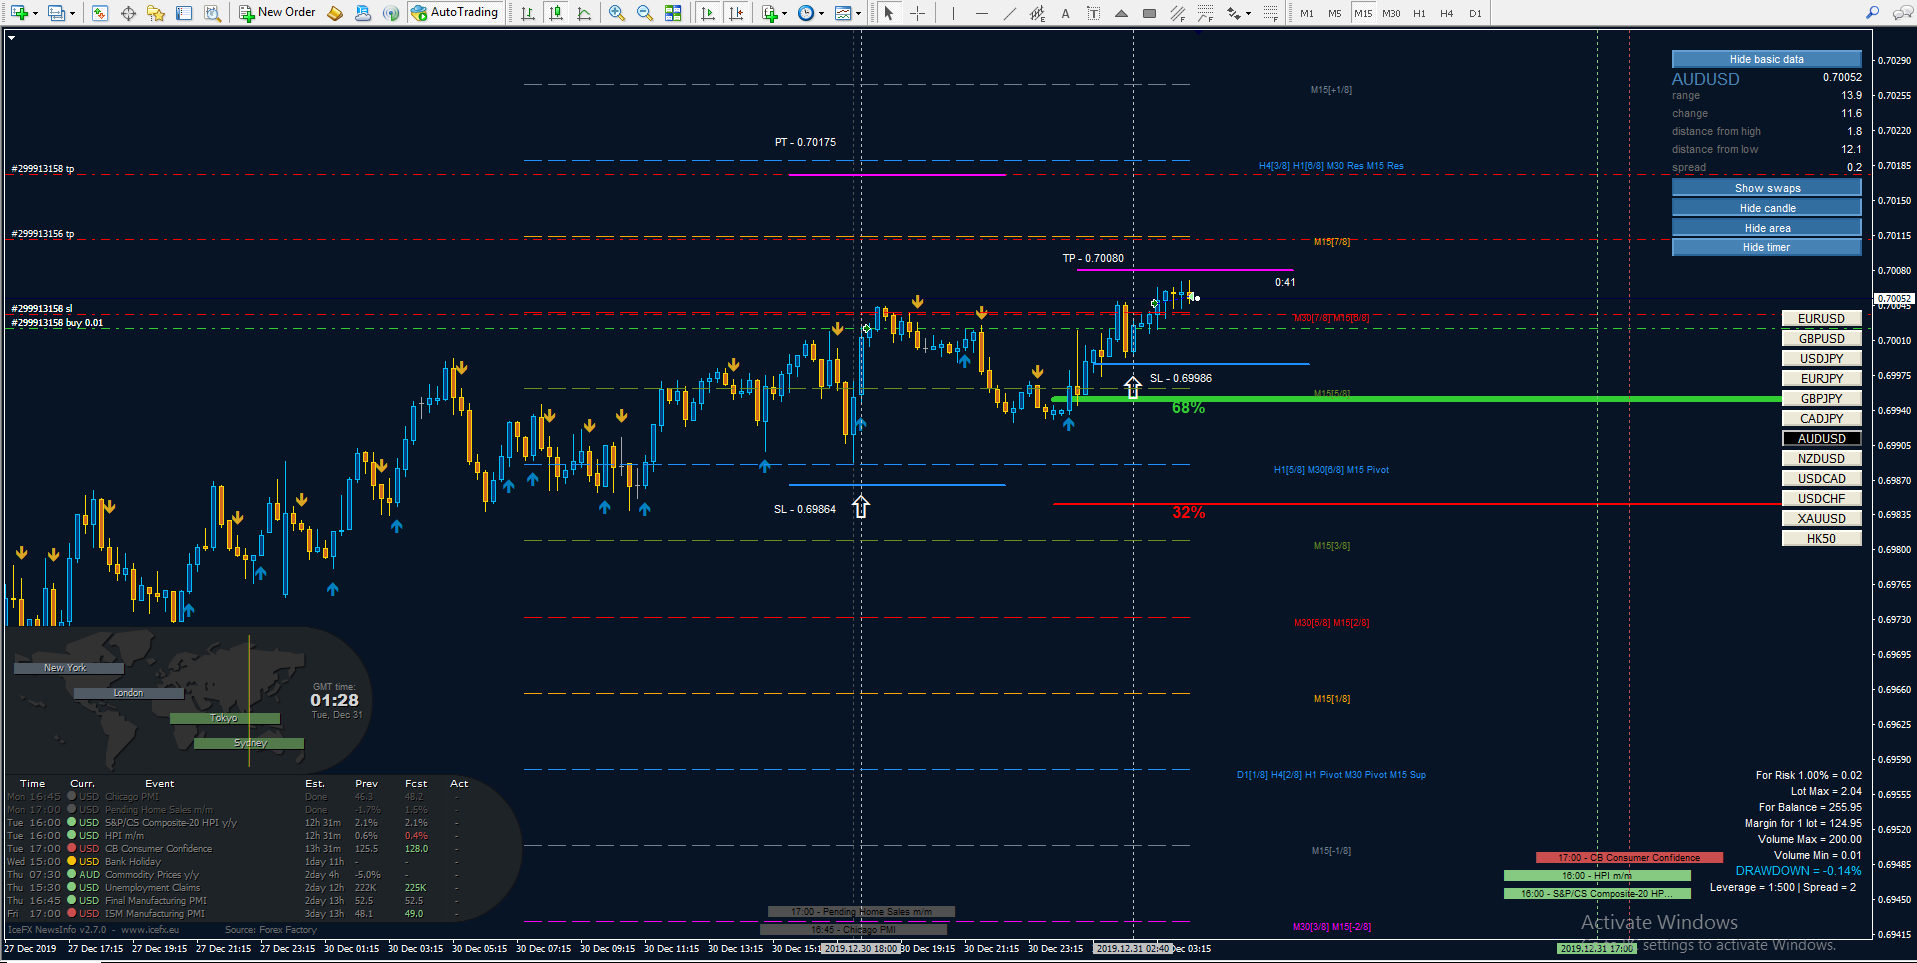Image resolution: width=1917 pixels, height=963 pixels.
Task: Switch chart to H4 timeframe
Action: pyautogui.click(x=1447, y=13)
